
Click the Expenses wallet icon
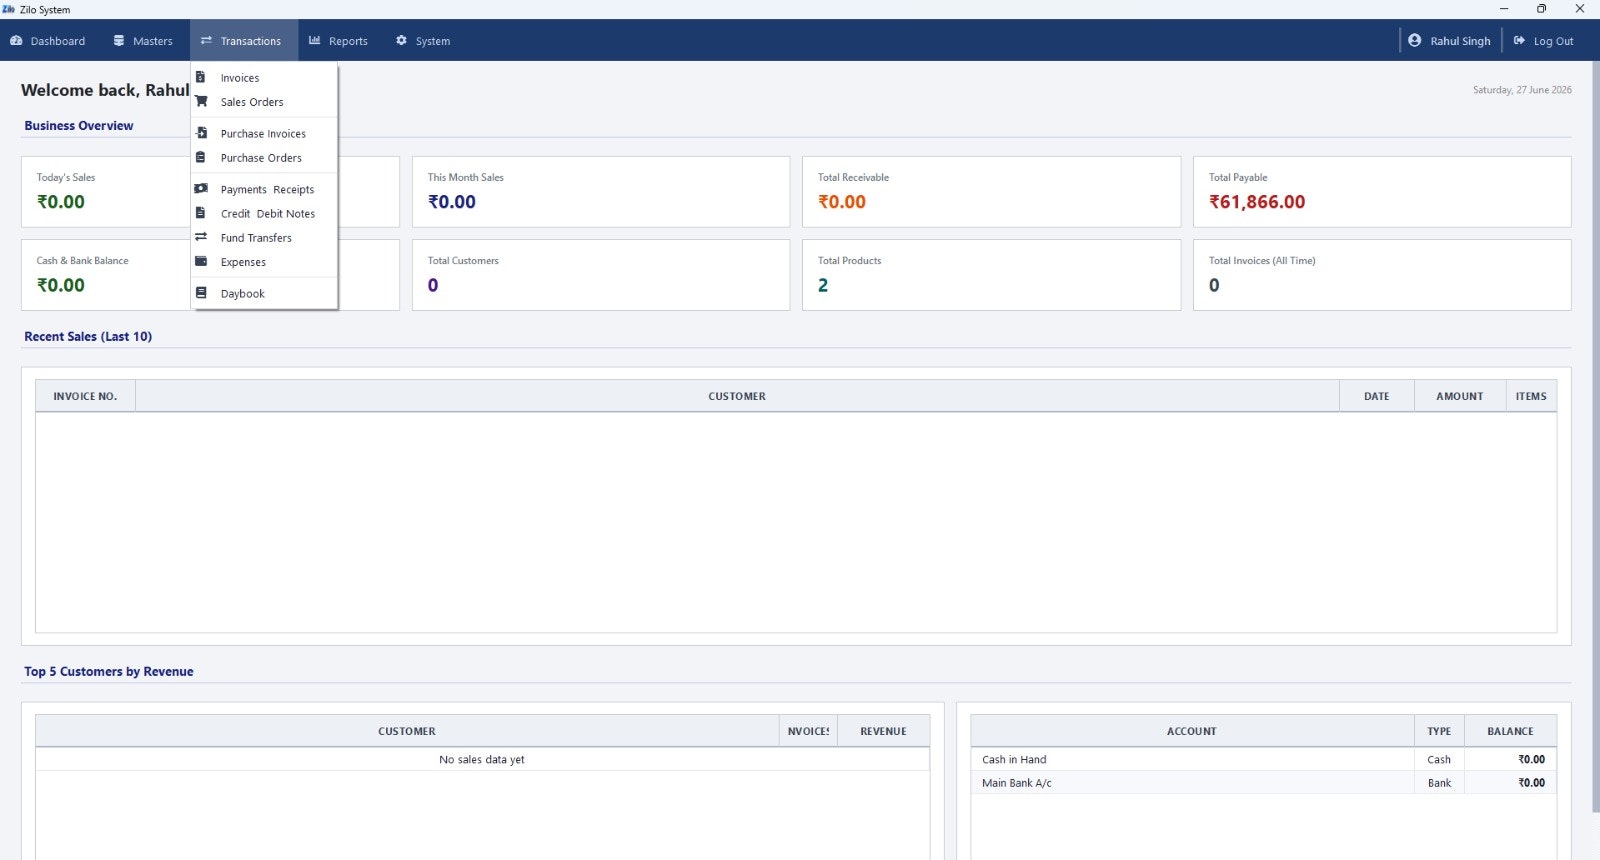click(x=201, y=261)
